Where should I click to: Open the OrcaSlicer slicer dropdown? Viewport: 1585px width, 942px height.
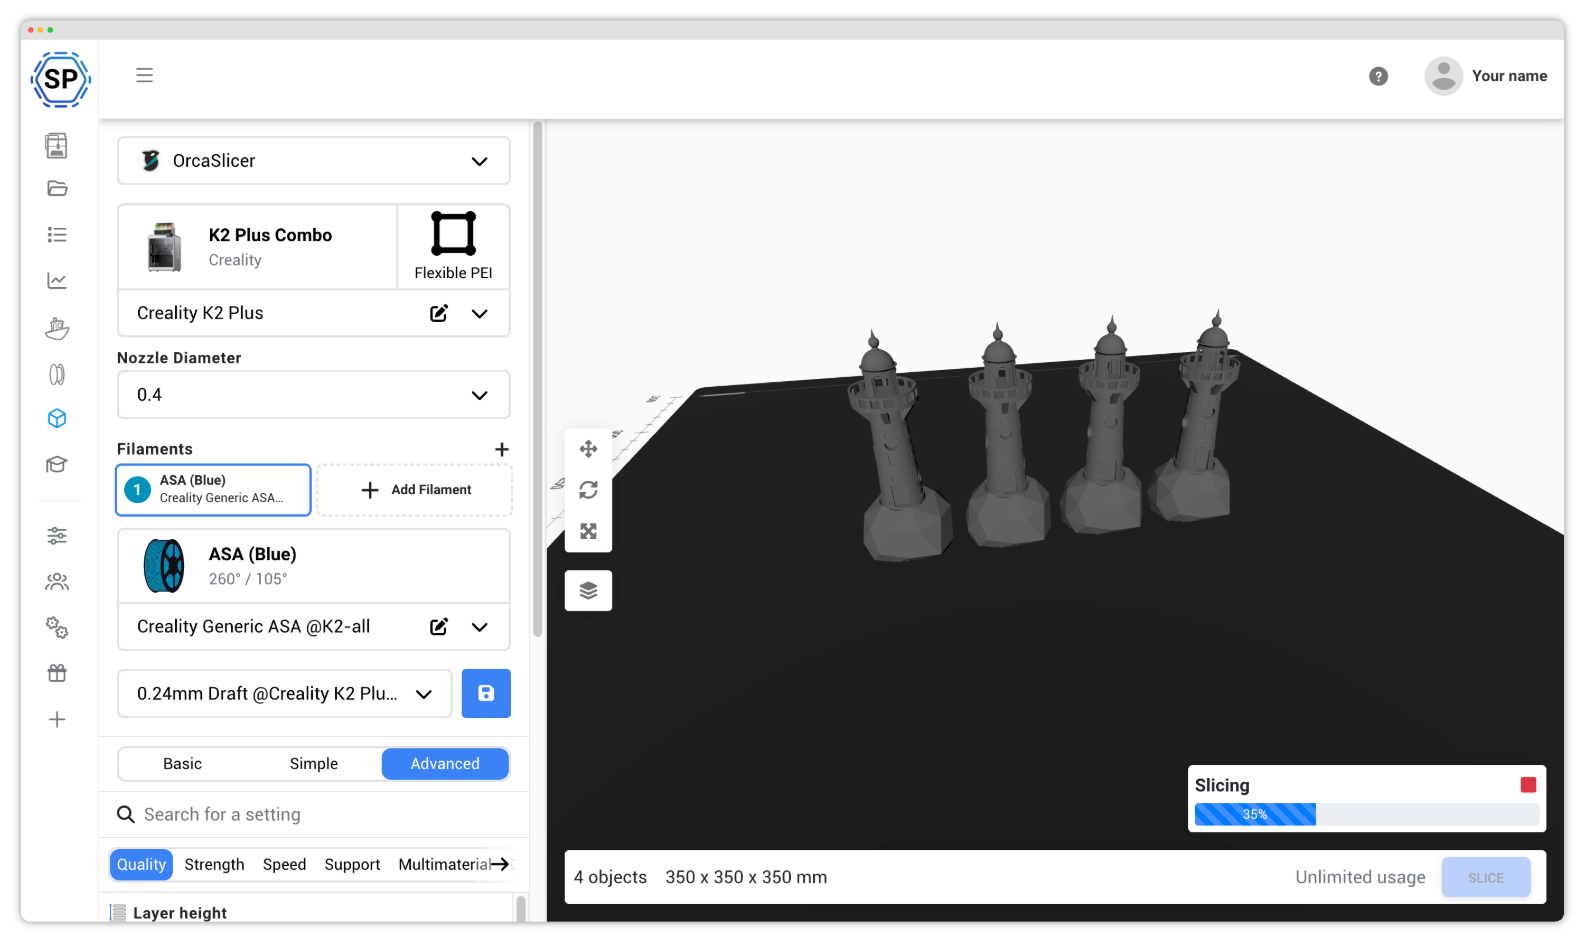(314, 161)
